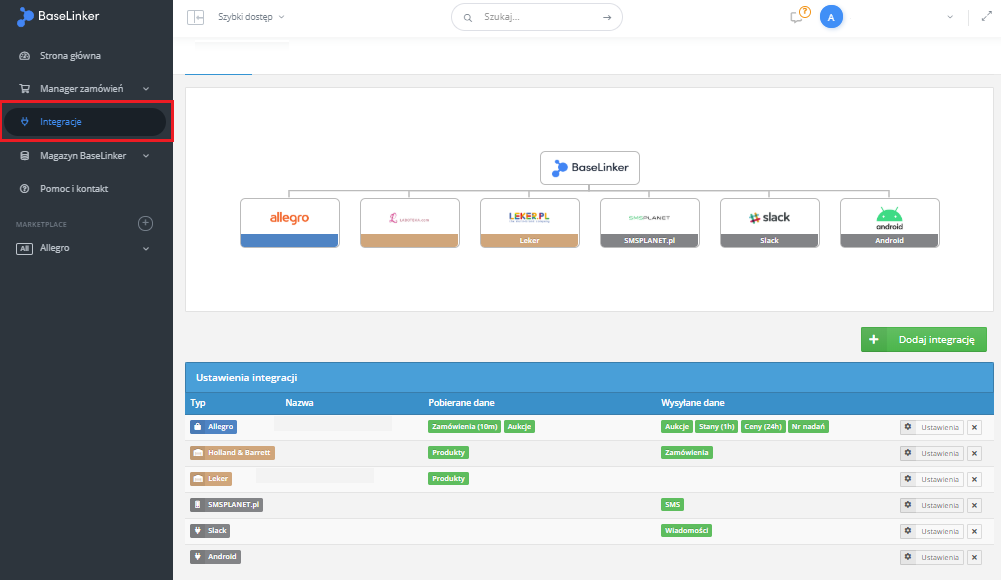Delete SMSPLANET.pl integration with X icon
Image resolution: width=1001 pixels, height=580 pixels.
974,505
